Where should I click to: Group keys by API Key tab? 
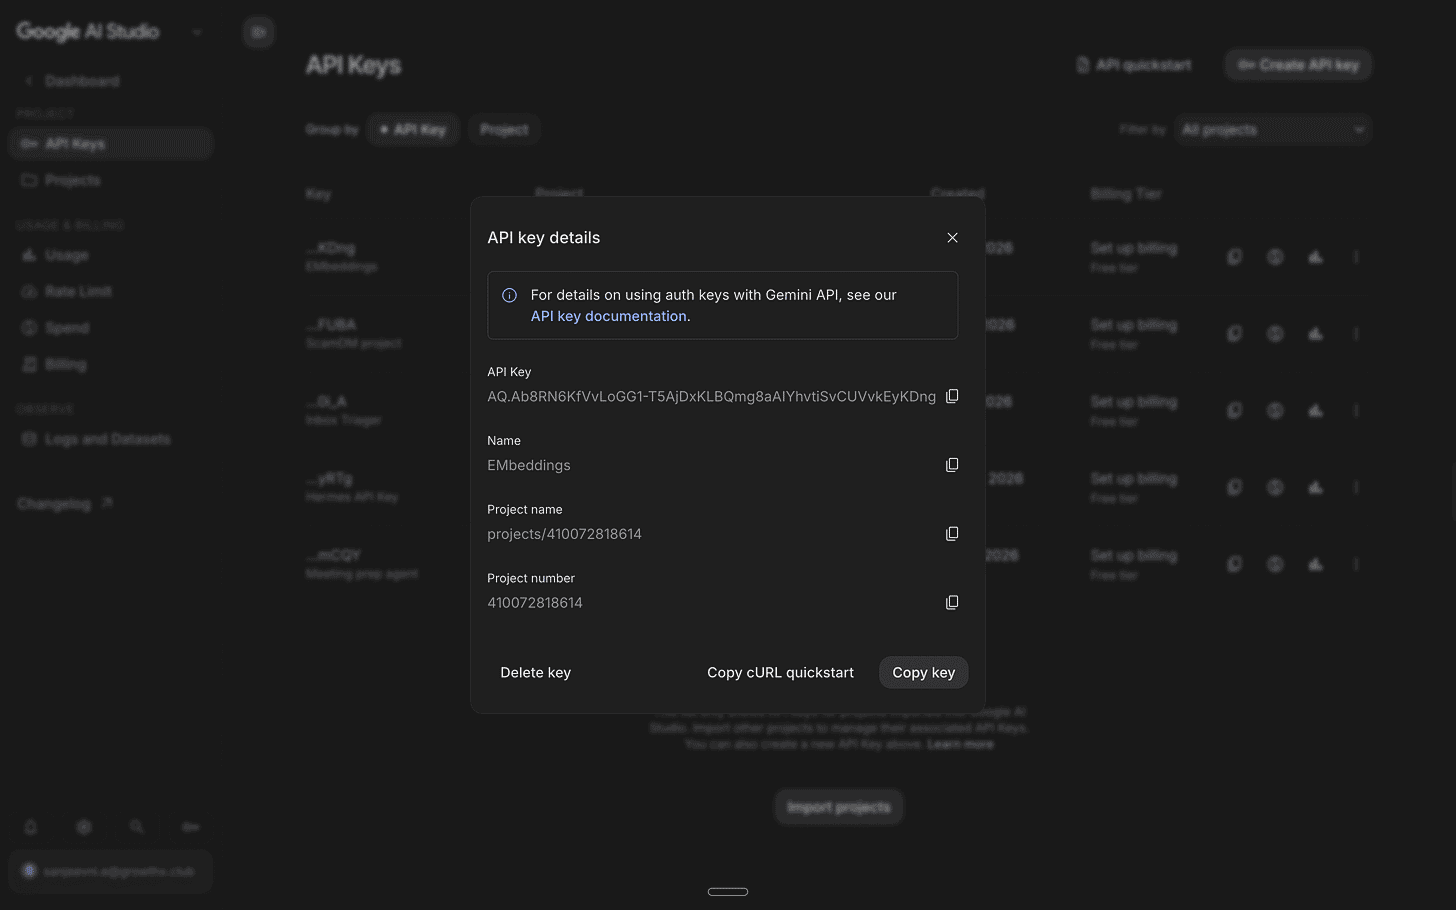point(413,130)
